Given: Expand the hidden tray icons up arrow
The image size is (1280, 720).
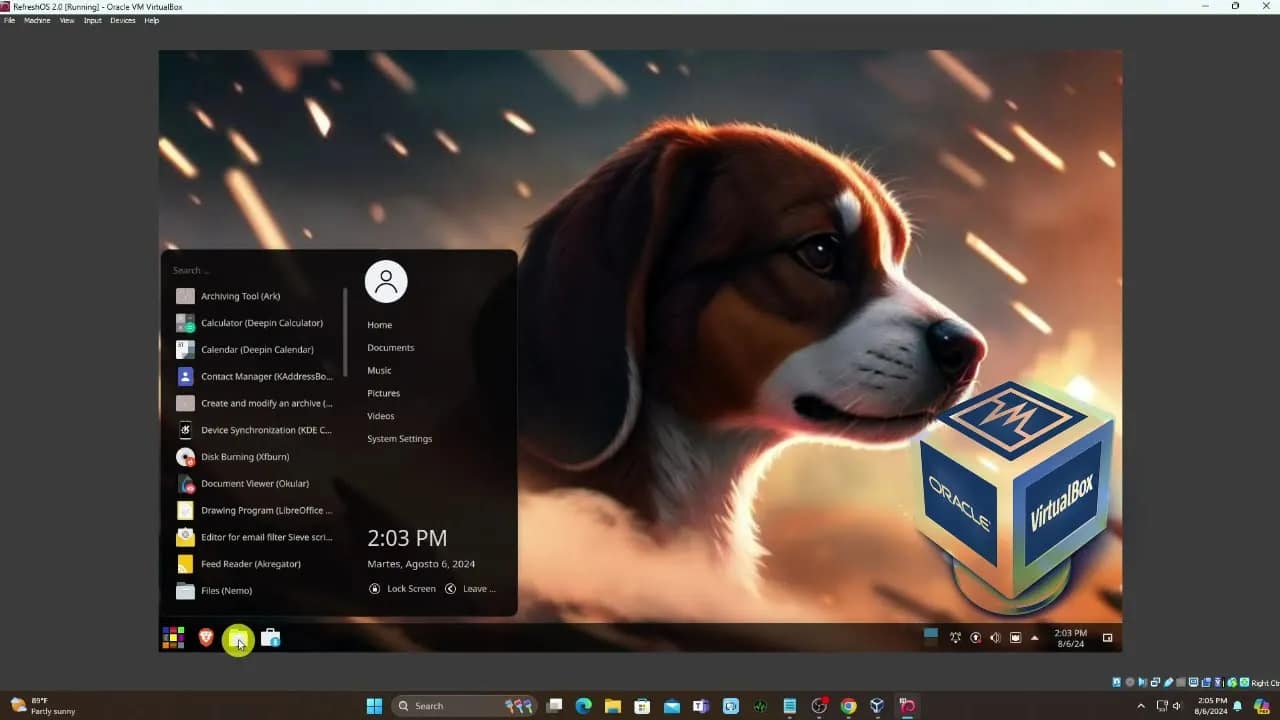Looking at the screenshot, I should (1035, 637).
